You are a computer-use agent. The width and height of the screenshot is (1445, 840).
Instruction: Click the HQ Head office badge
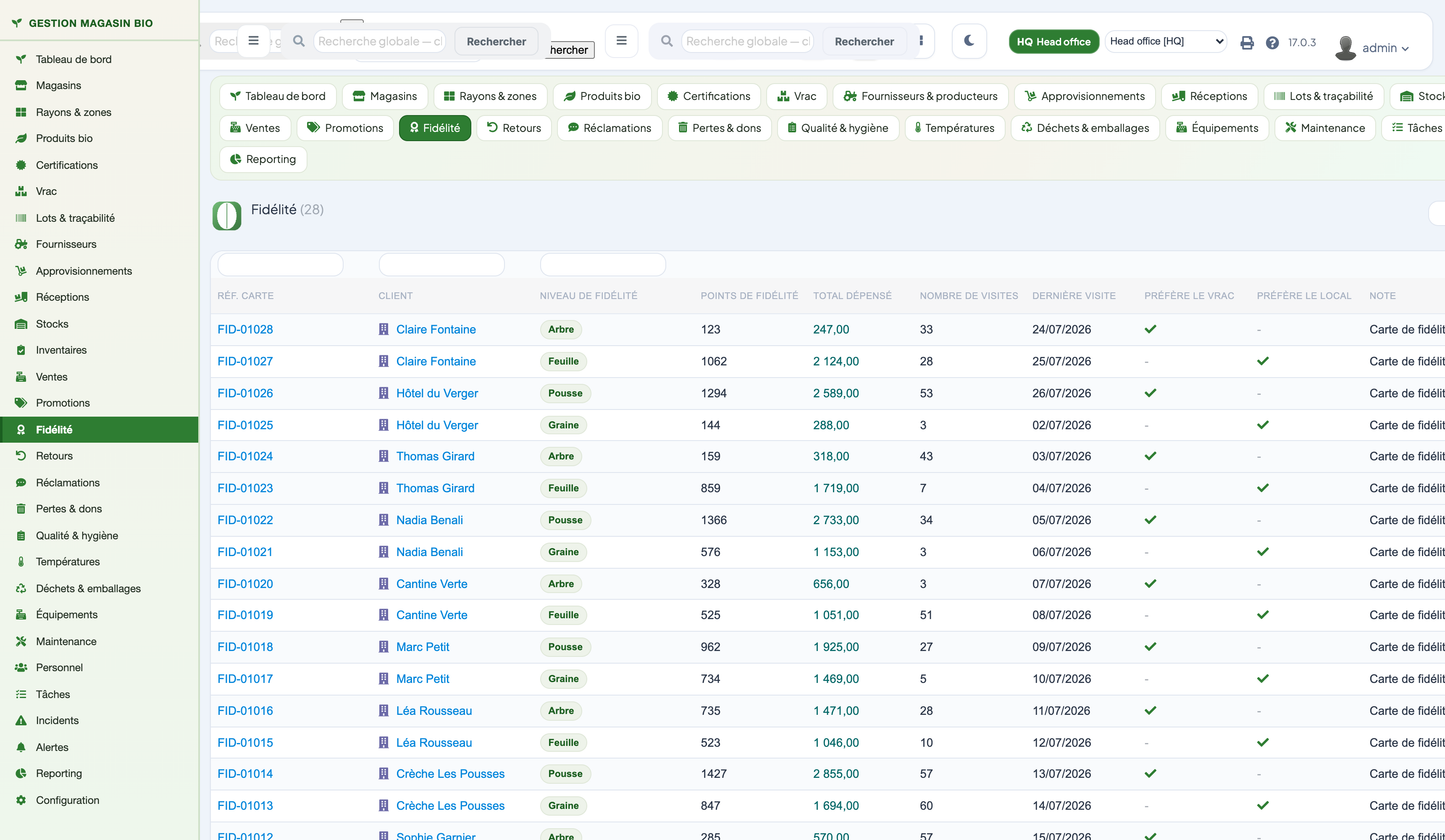(1054, 42)
